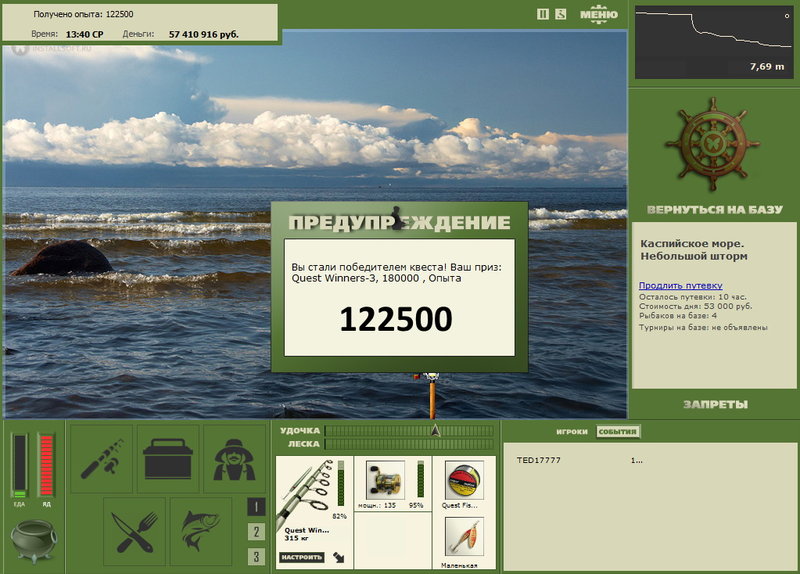Select rod slot 1

point(256,507)
